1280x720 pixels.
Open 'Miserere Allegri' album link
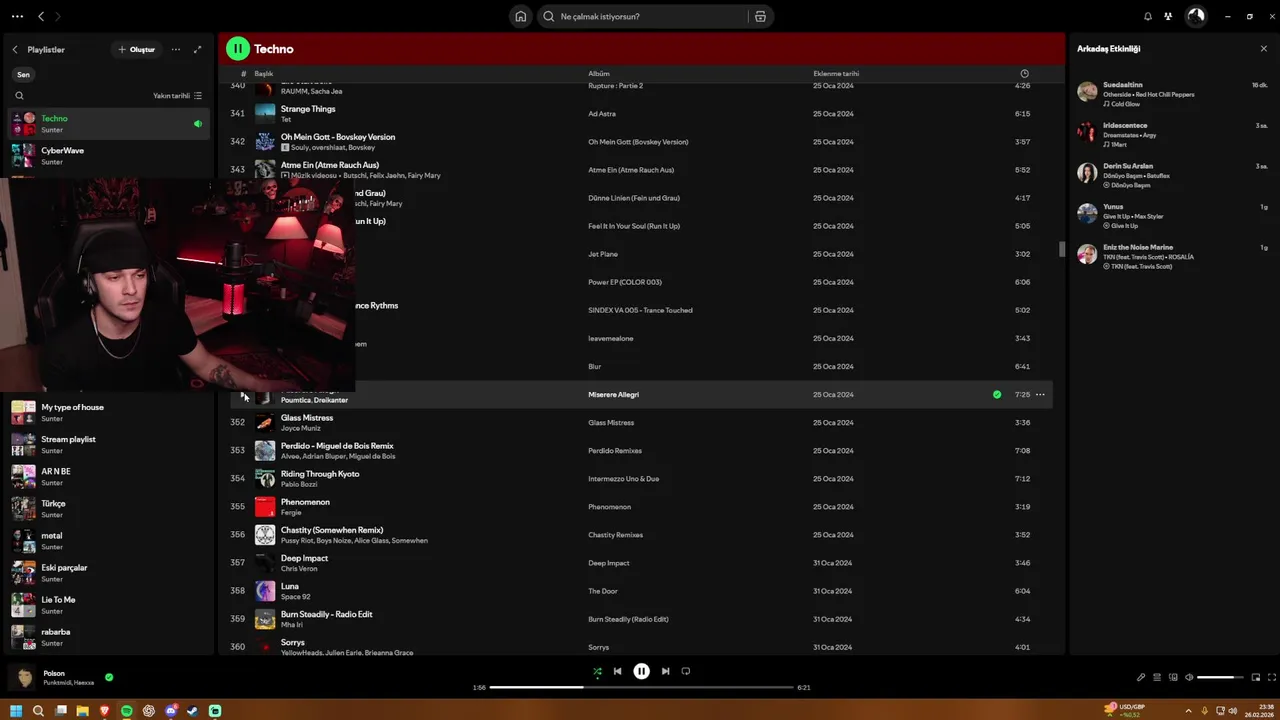click(x=613, y=395)
